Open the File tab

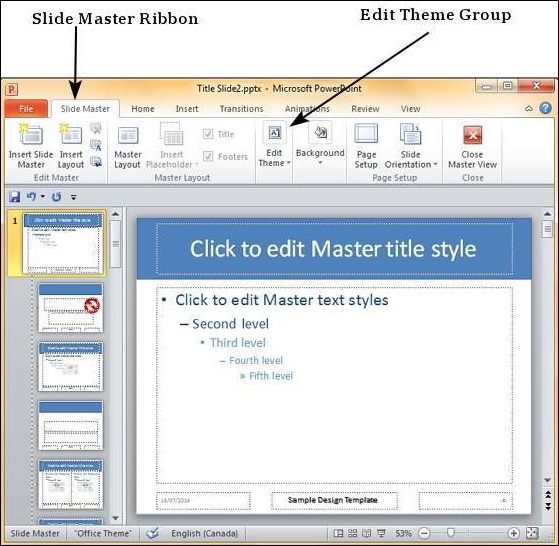click(x=26, y=109)
